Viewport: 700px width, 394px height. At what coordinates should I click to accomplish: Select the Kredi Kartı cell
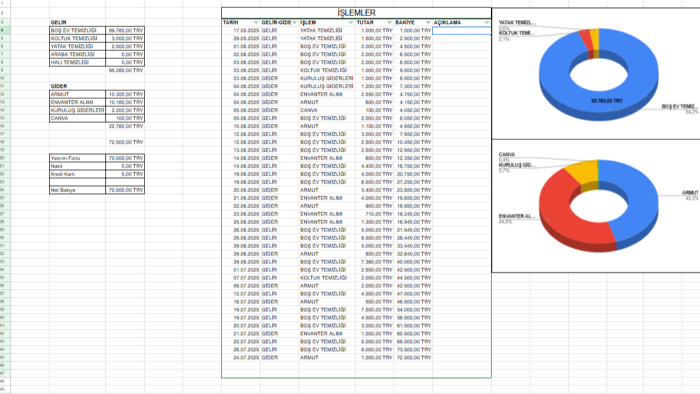coord(78,174)
